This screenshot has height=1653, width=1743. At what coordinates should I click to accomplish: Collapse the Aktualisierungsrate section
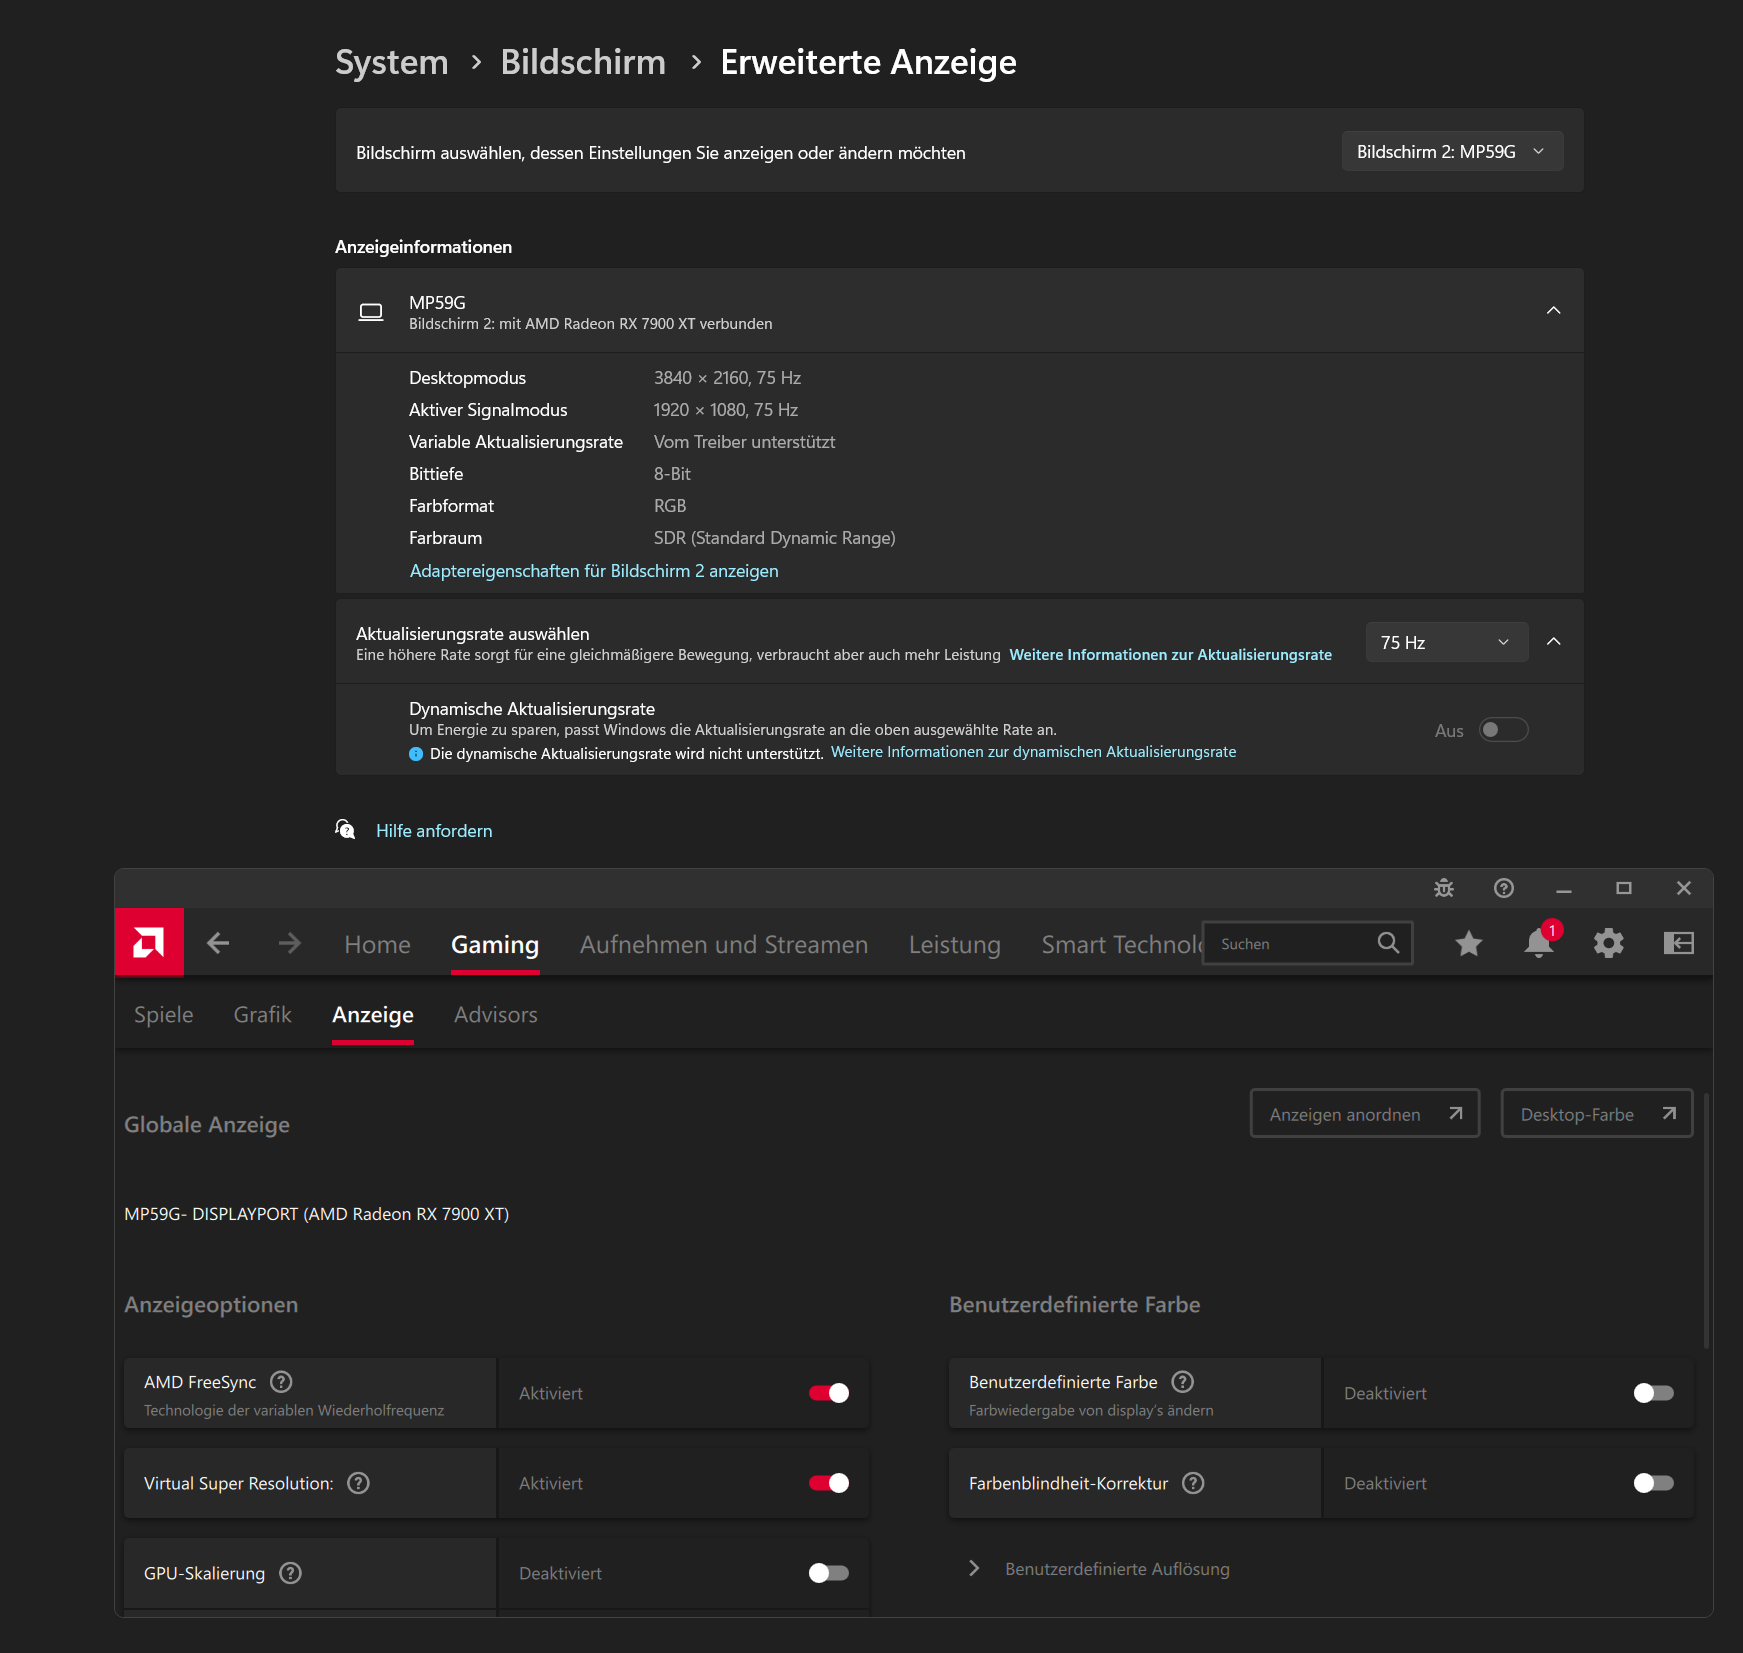tap(1554, 642)
